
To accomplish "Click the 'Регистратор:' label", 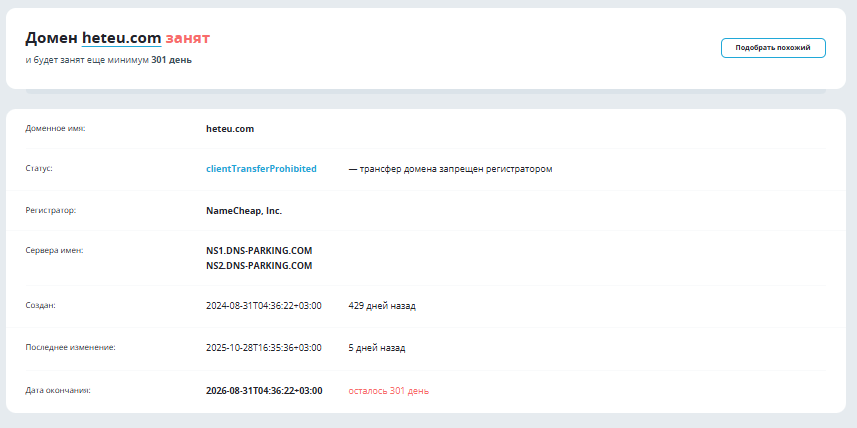I will click(51, 210).
